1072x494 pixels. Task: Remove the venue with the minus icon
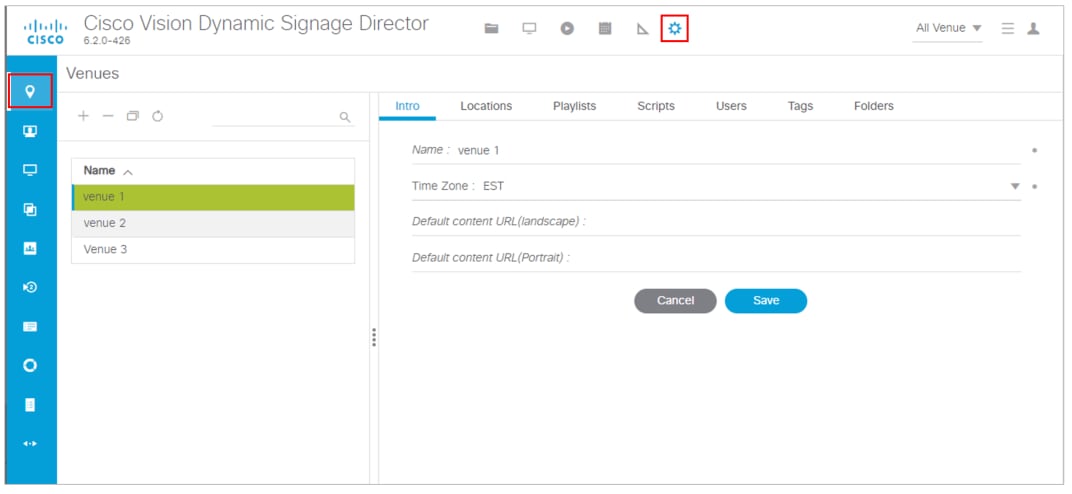(107, 116)
